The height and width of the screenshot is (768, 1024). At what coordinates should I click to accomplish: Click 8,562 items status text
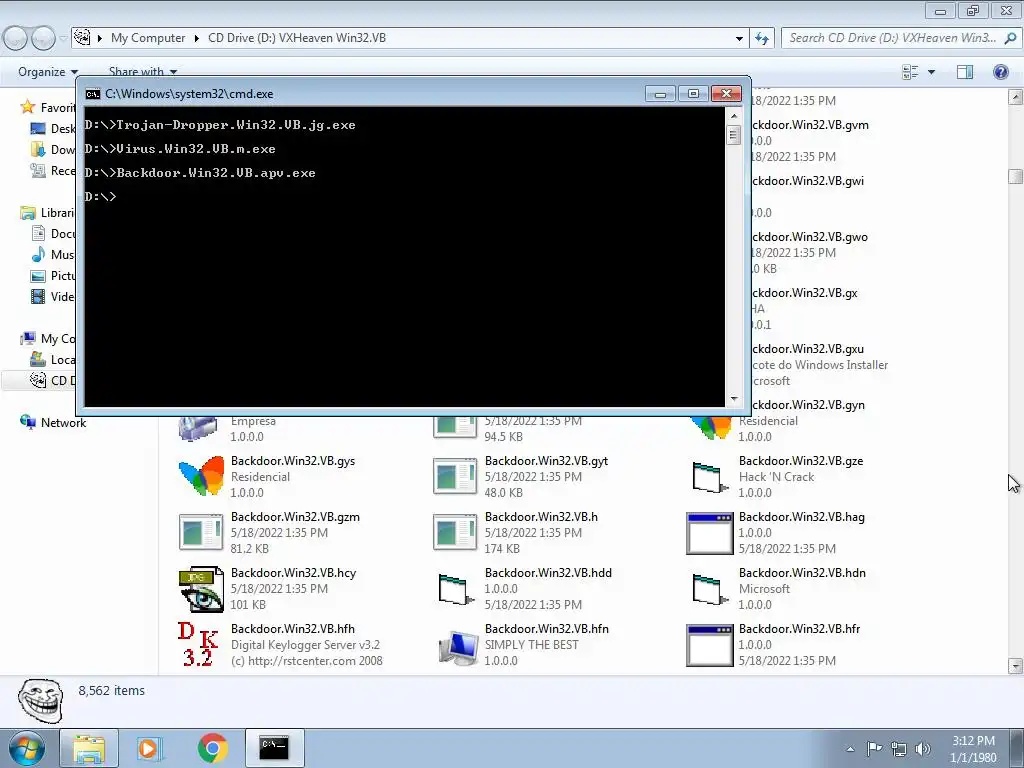112,690
